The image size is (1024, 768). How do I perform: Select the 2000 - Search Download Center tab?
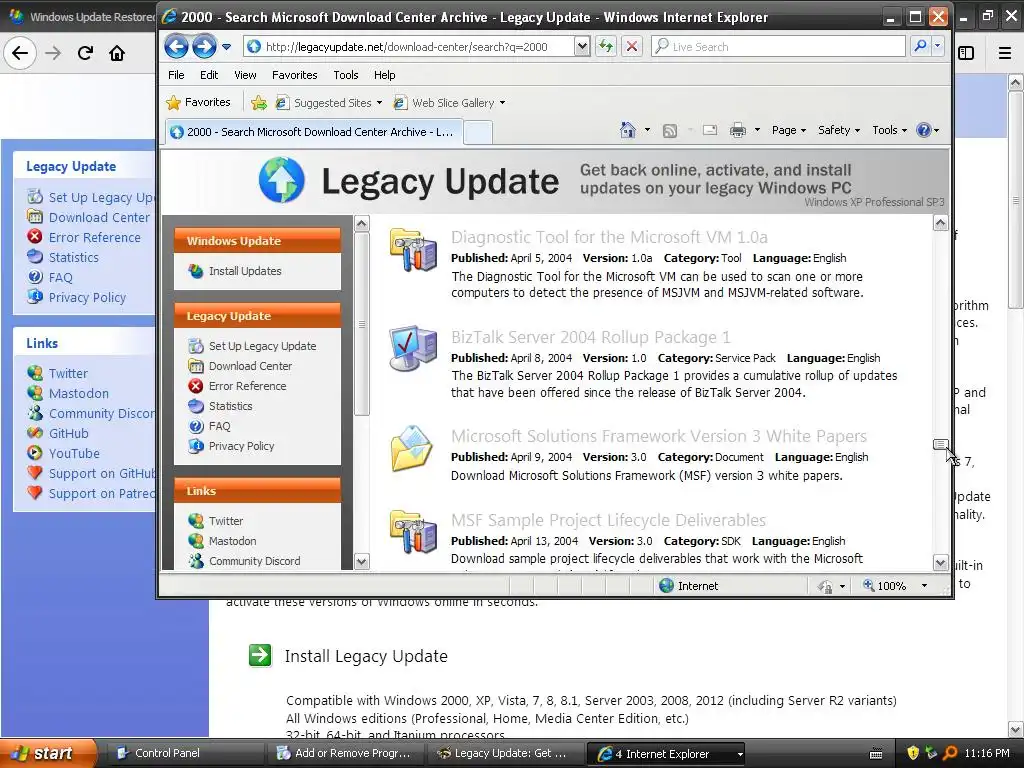313,132
